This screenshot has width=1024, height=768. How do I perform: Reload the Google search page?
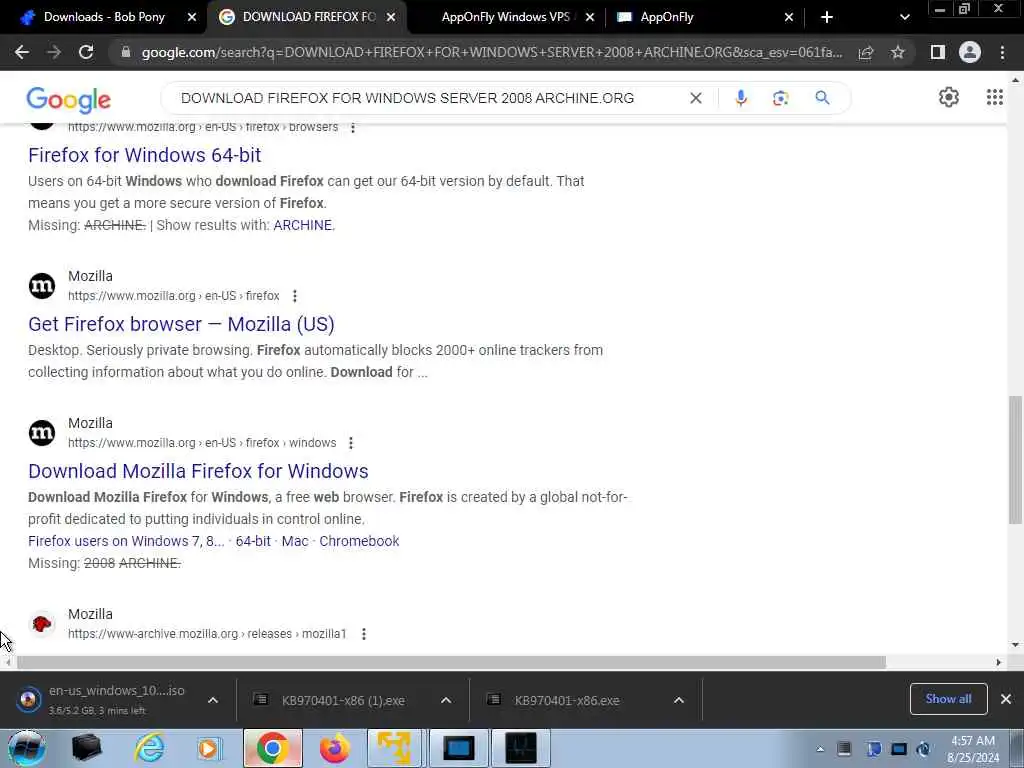pos(86,52)
